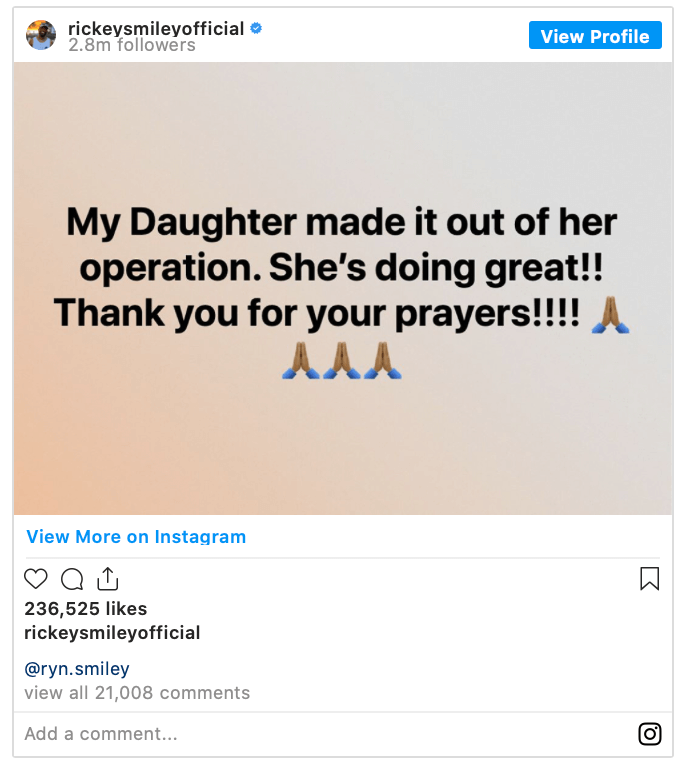Open the rickeysmileyofficial header username
This screenshot has width=688, height=770.
[155, 28]
